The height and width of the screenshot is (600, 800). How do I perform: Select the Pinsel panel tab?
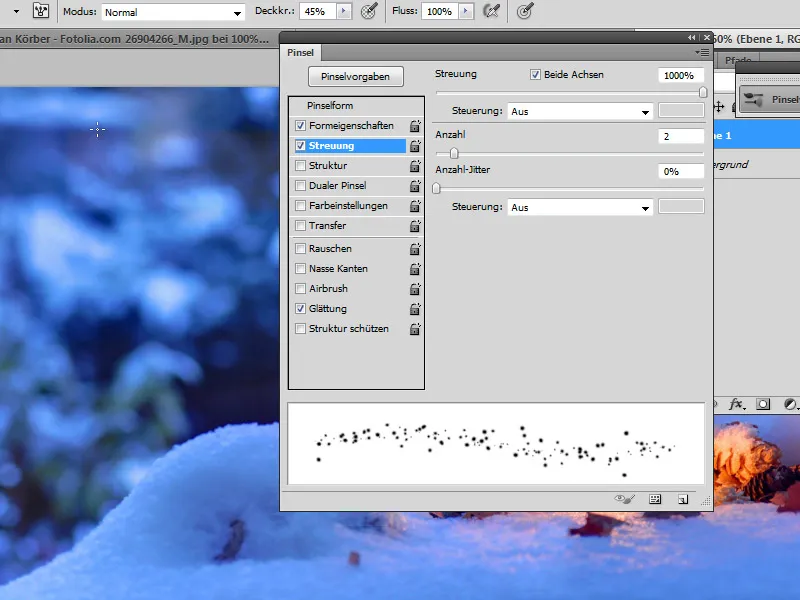click(x=301, y=53)
